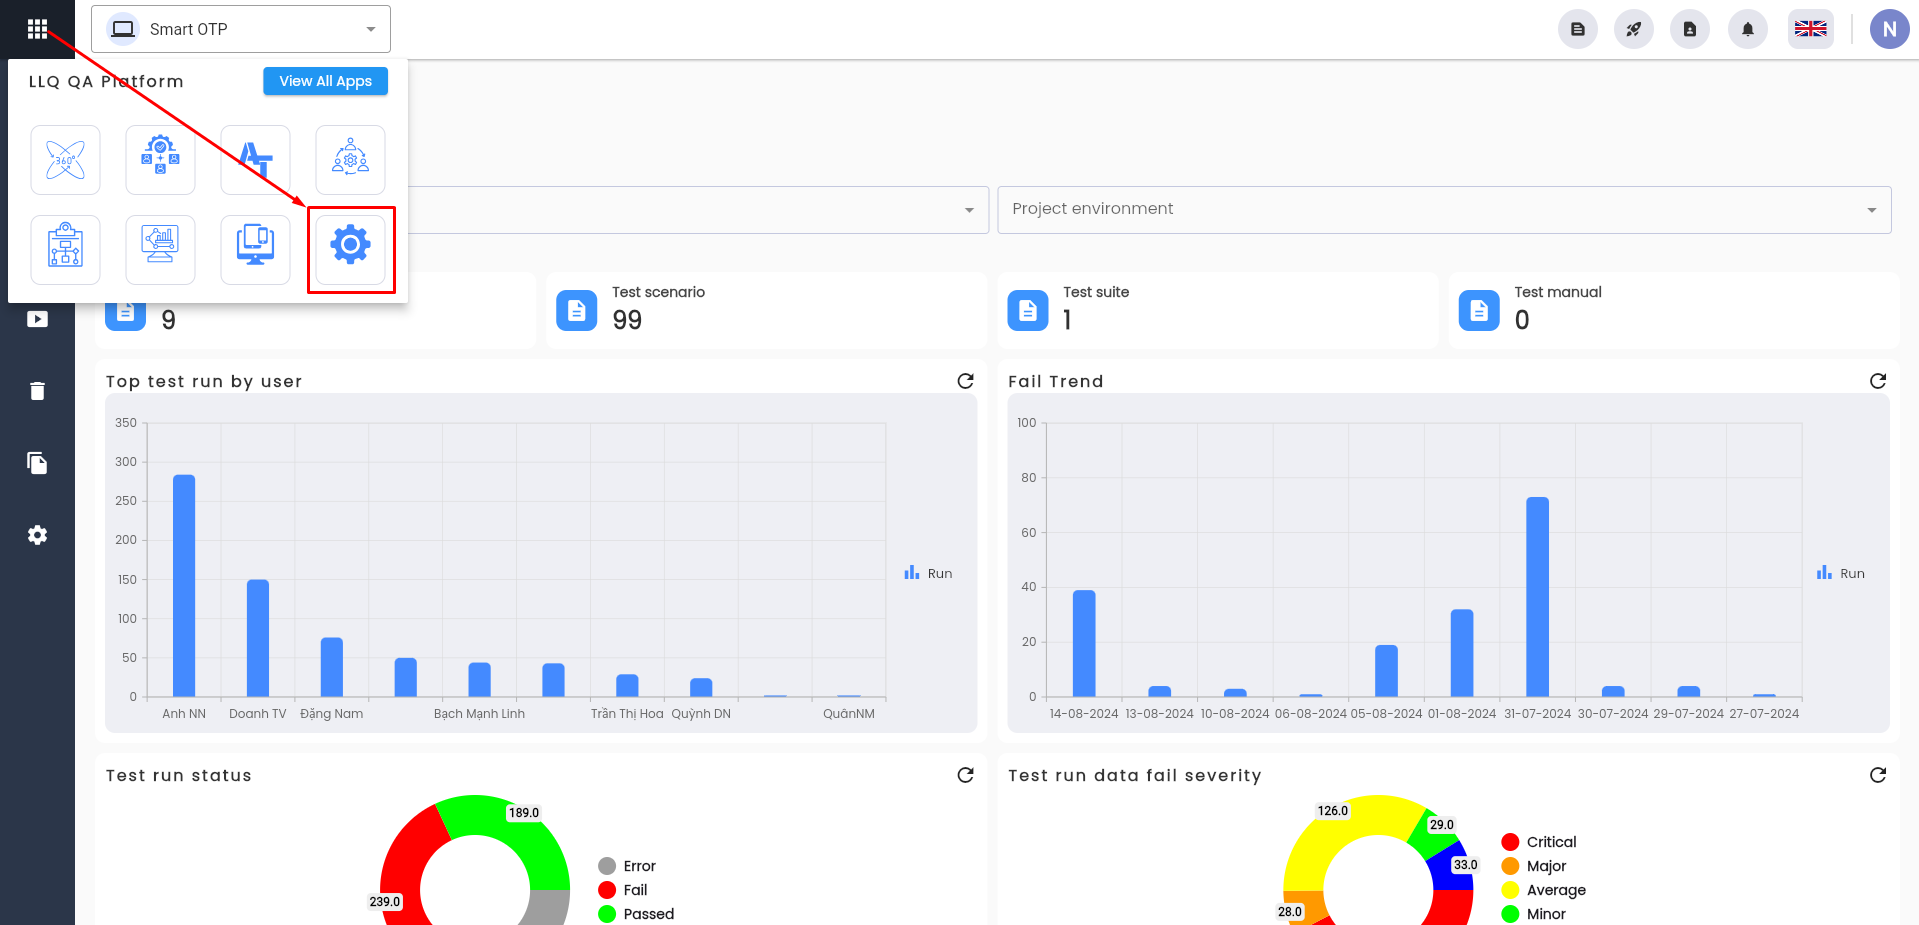Open the text A app tile
The width and height of the screenshot is (1919, 925).
click(255, 160)
